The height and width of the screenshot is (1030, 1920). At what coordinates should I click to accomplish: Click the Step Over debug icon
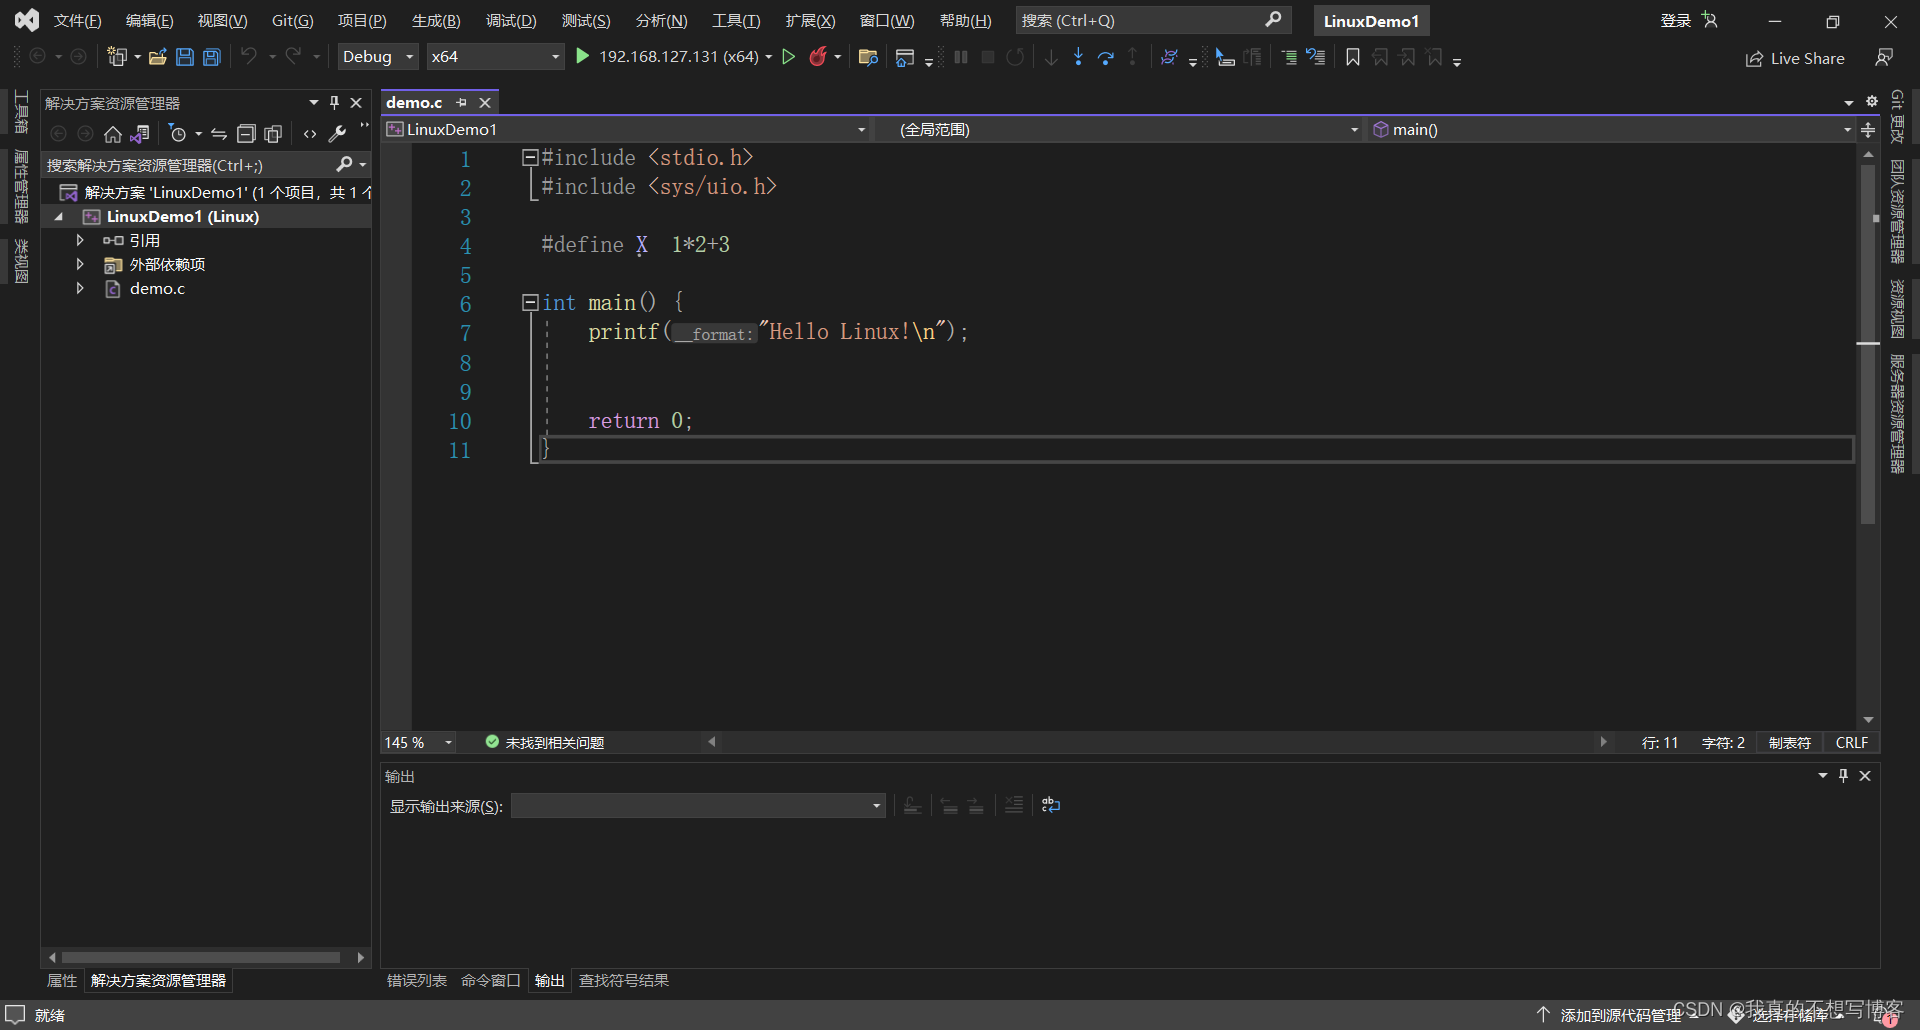[1105, 57]
